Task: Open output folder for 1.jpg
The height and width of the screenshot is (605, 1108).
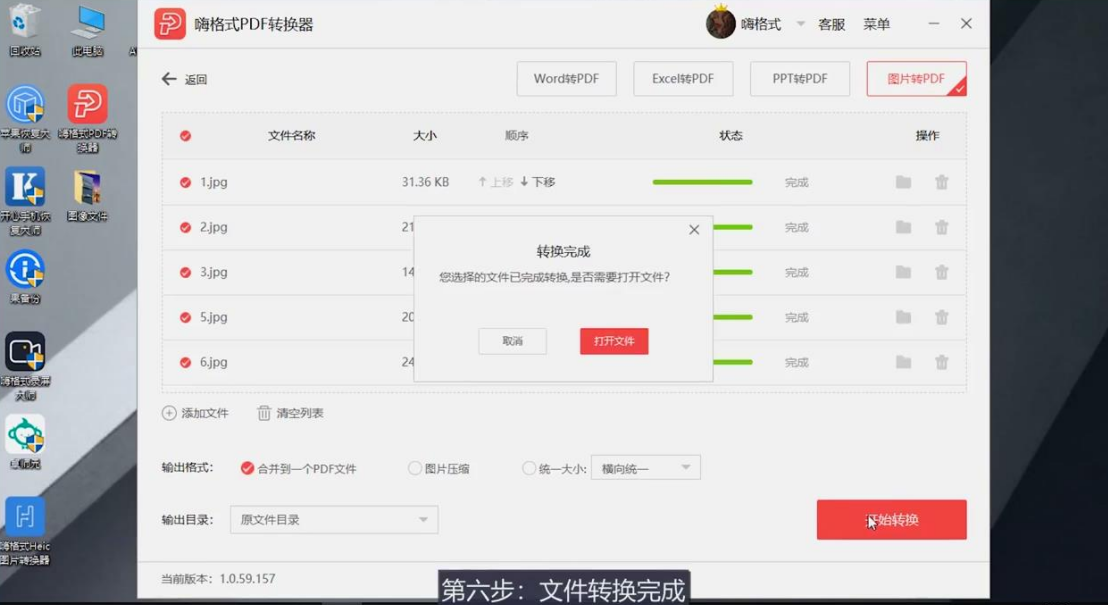Action: pos(903,182)
